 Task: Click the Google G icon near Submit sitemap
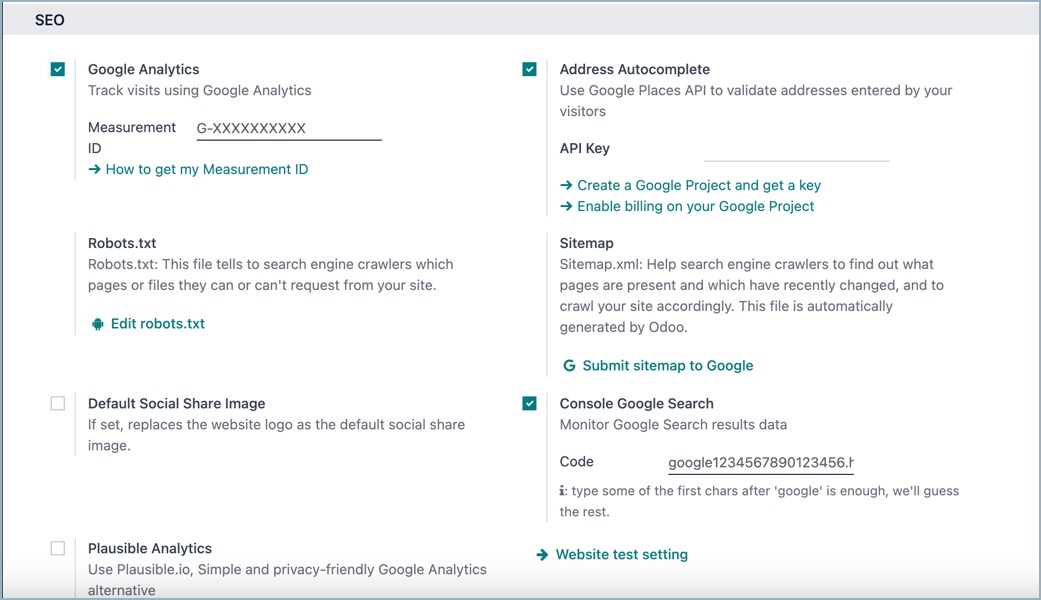click(x=567, y=366)
